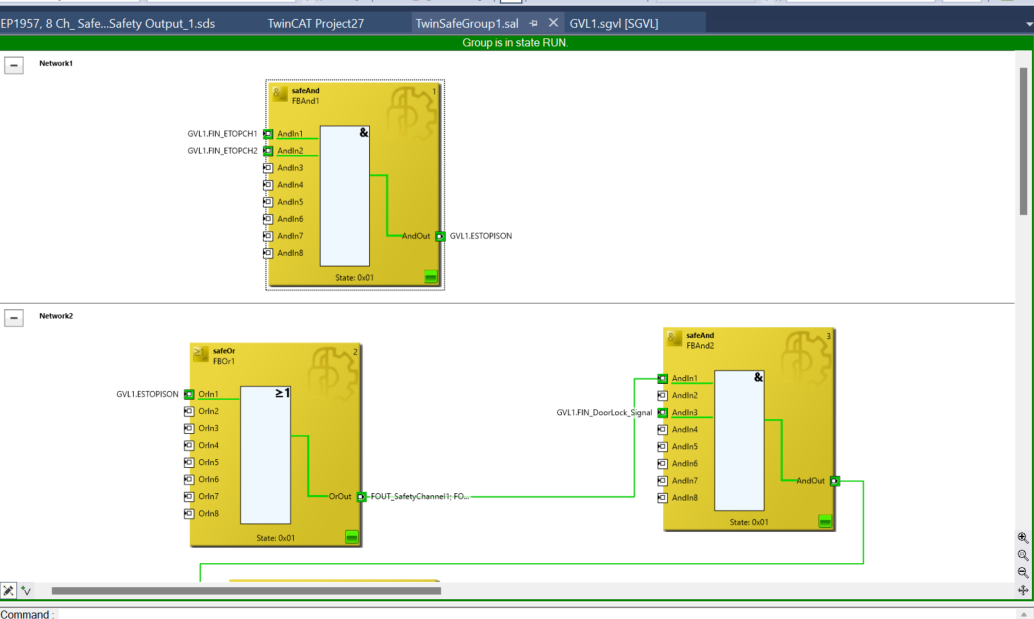1034x619 pixels.
Task: Click the safeAnd FBAnd1 block header icon
Action: [x=280, y=94]
